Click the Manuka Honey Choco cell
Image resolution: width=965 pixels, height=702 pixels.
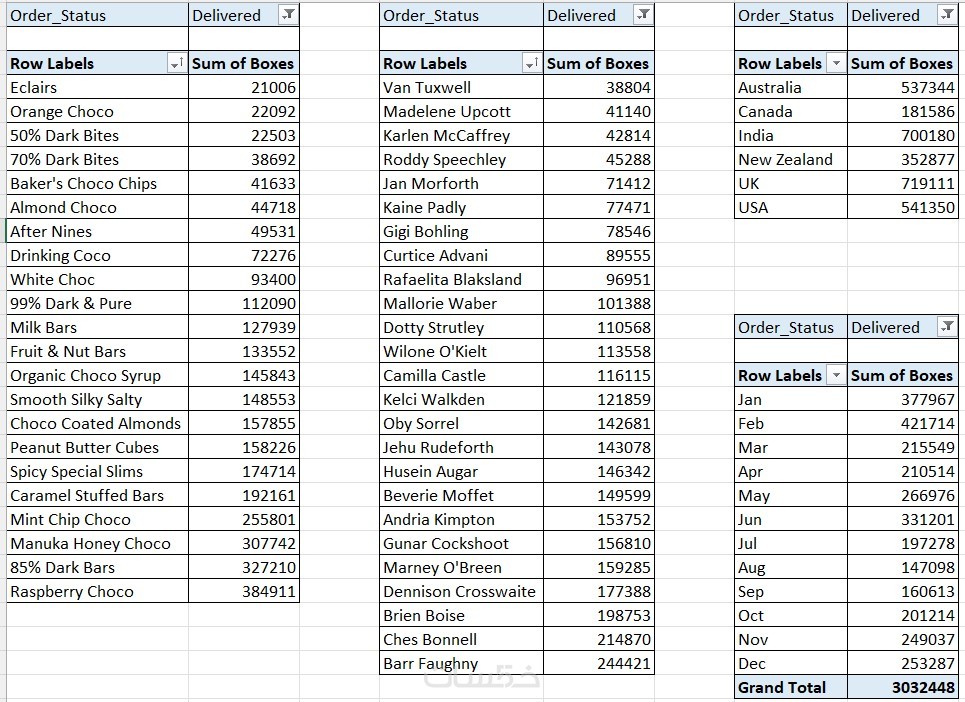click(x=90, y=543)
